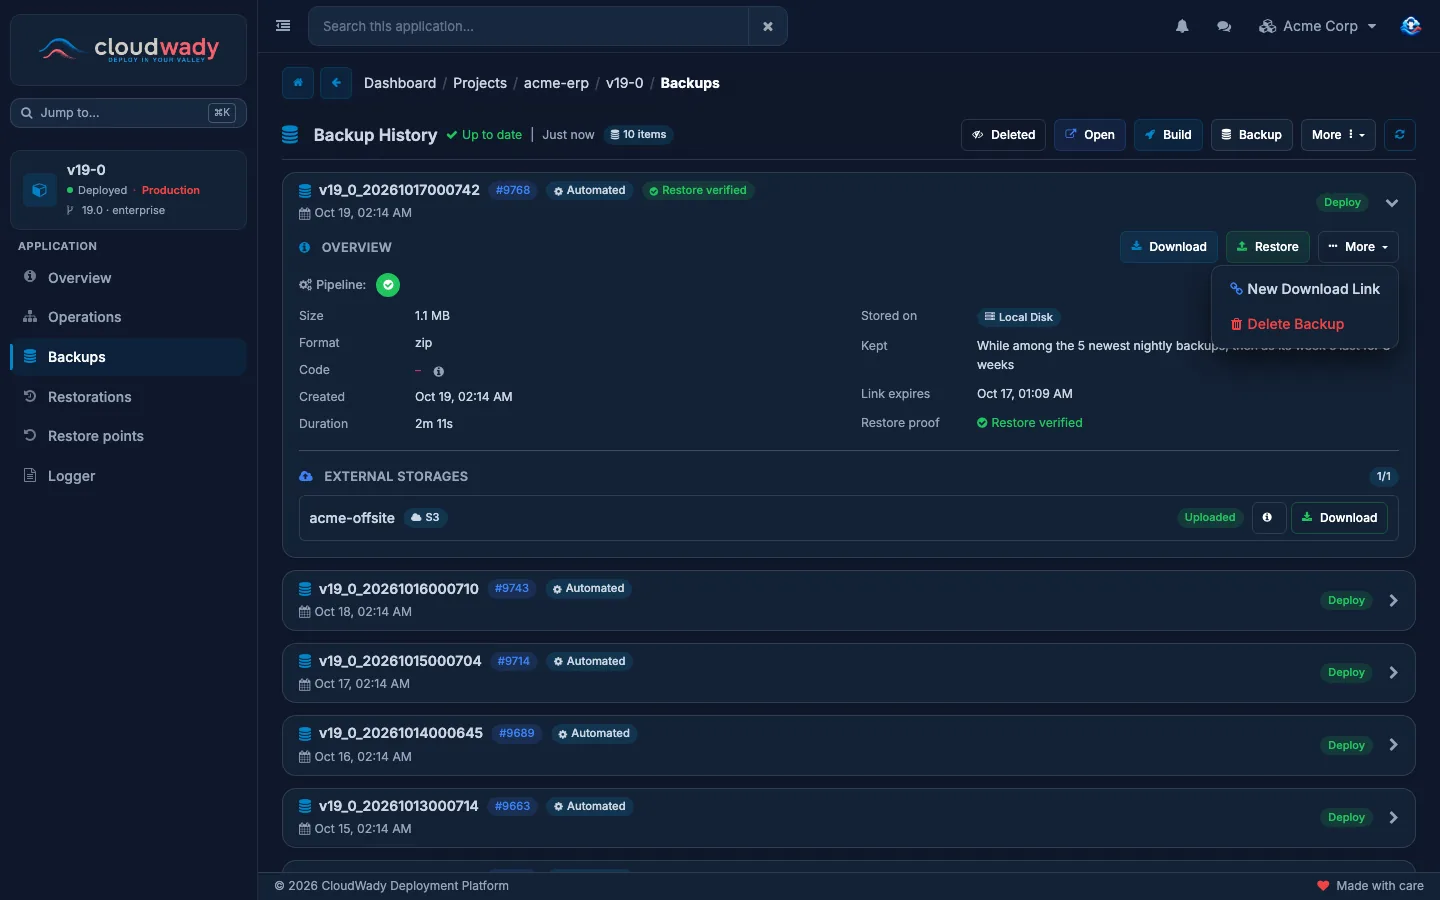1440x900 pixels.
Task: Go to Operations page
Action: (128, 317)
